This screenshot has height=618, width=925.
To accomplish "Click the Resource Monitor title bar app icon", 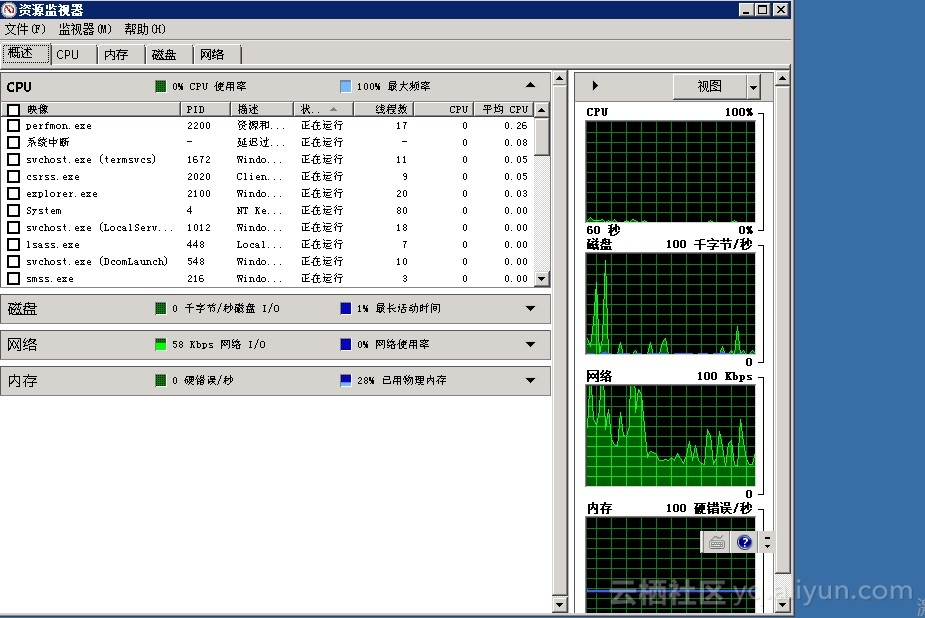I will [x=9, y=9].
